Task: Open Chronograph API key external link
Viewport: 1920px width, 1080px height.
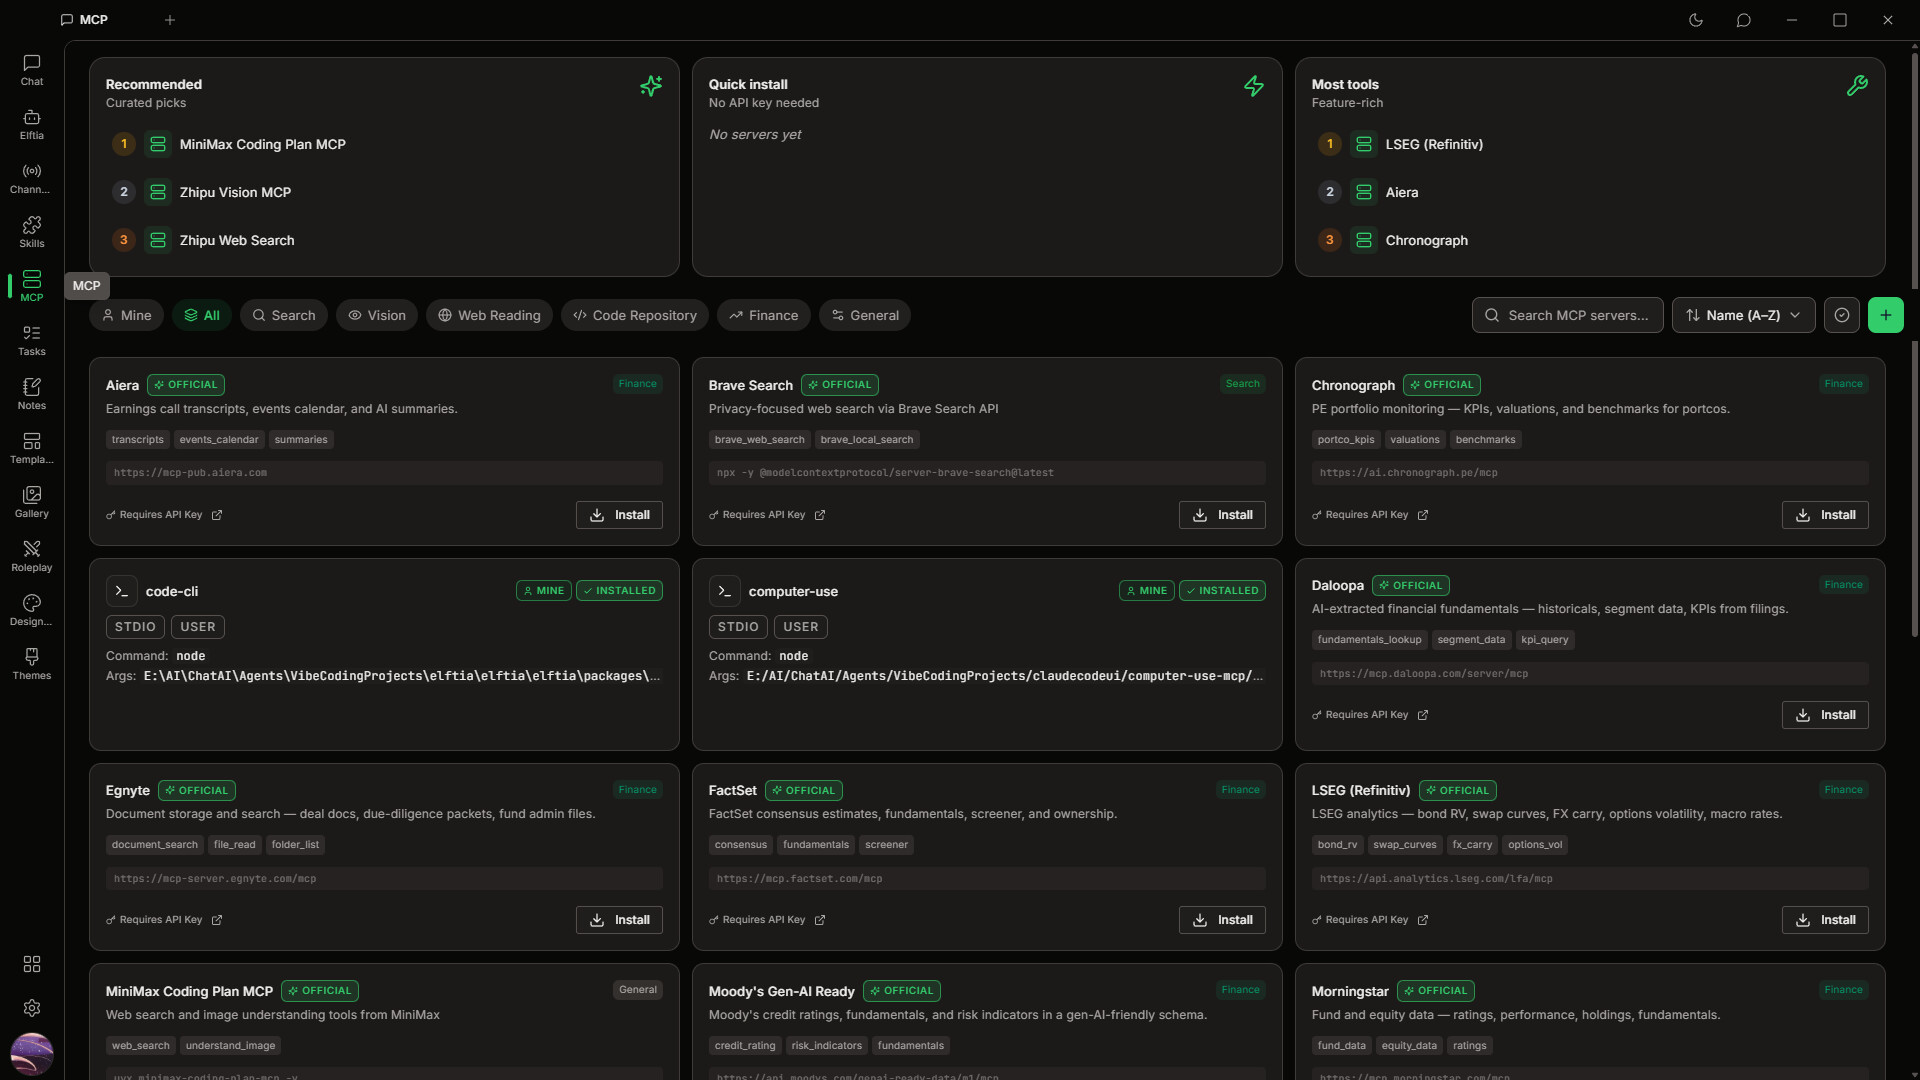Action: click(1423, 515)
